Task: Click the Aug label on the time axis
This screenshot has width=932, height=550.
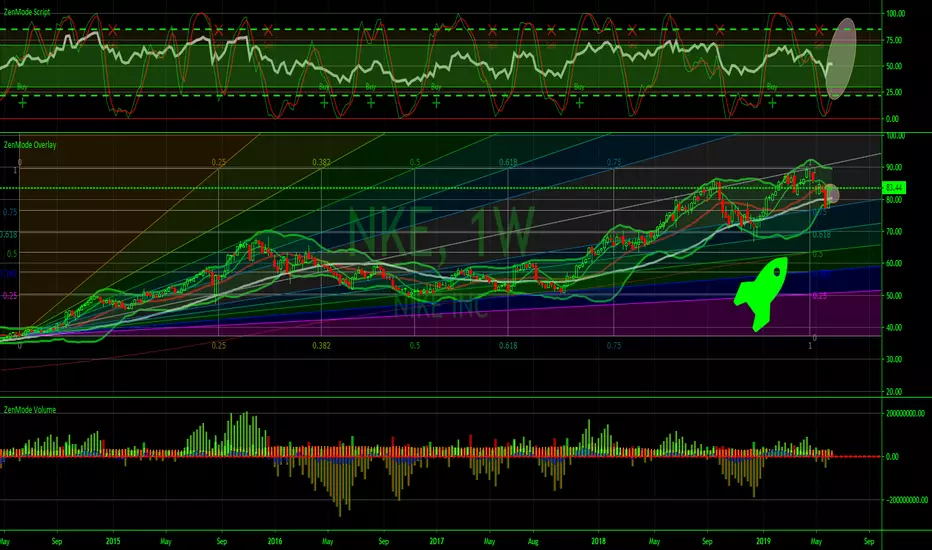Action: [x=533, y=541]
